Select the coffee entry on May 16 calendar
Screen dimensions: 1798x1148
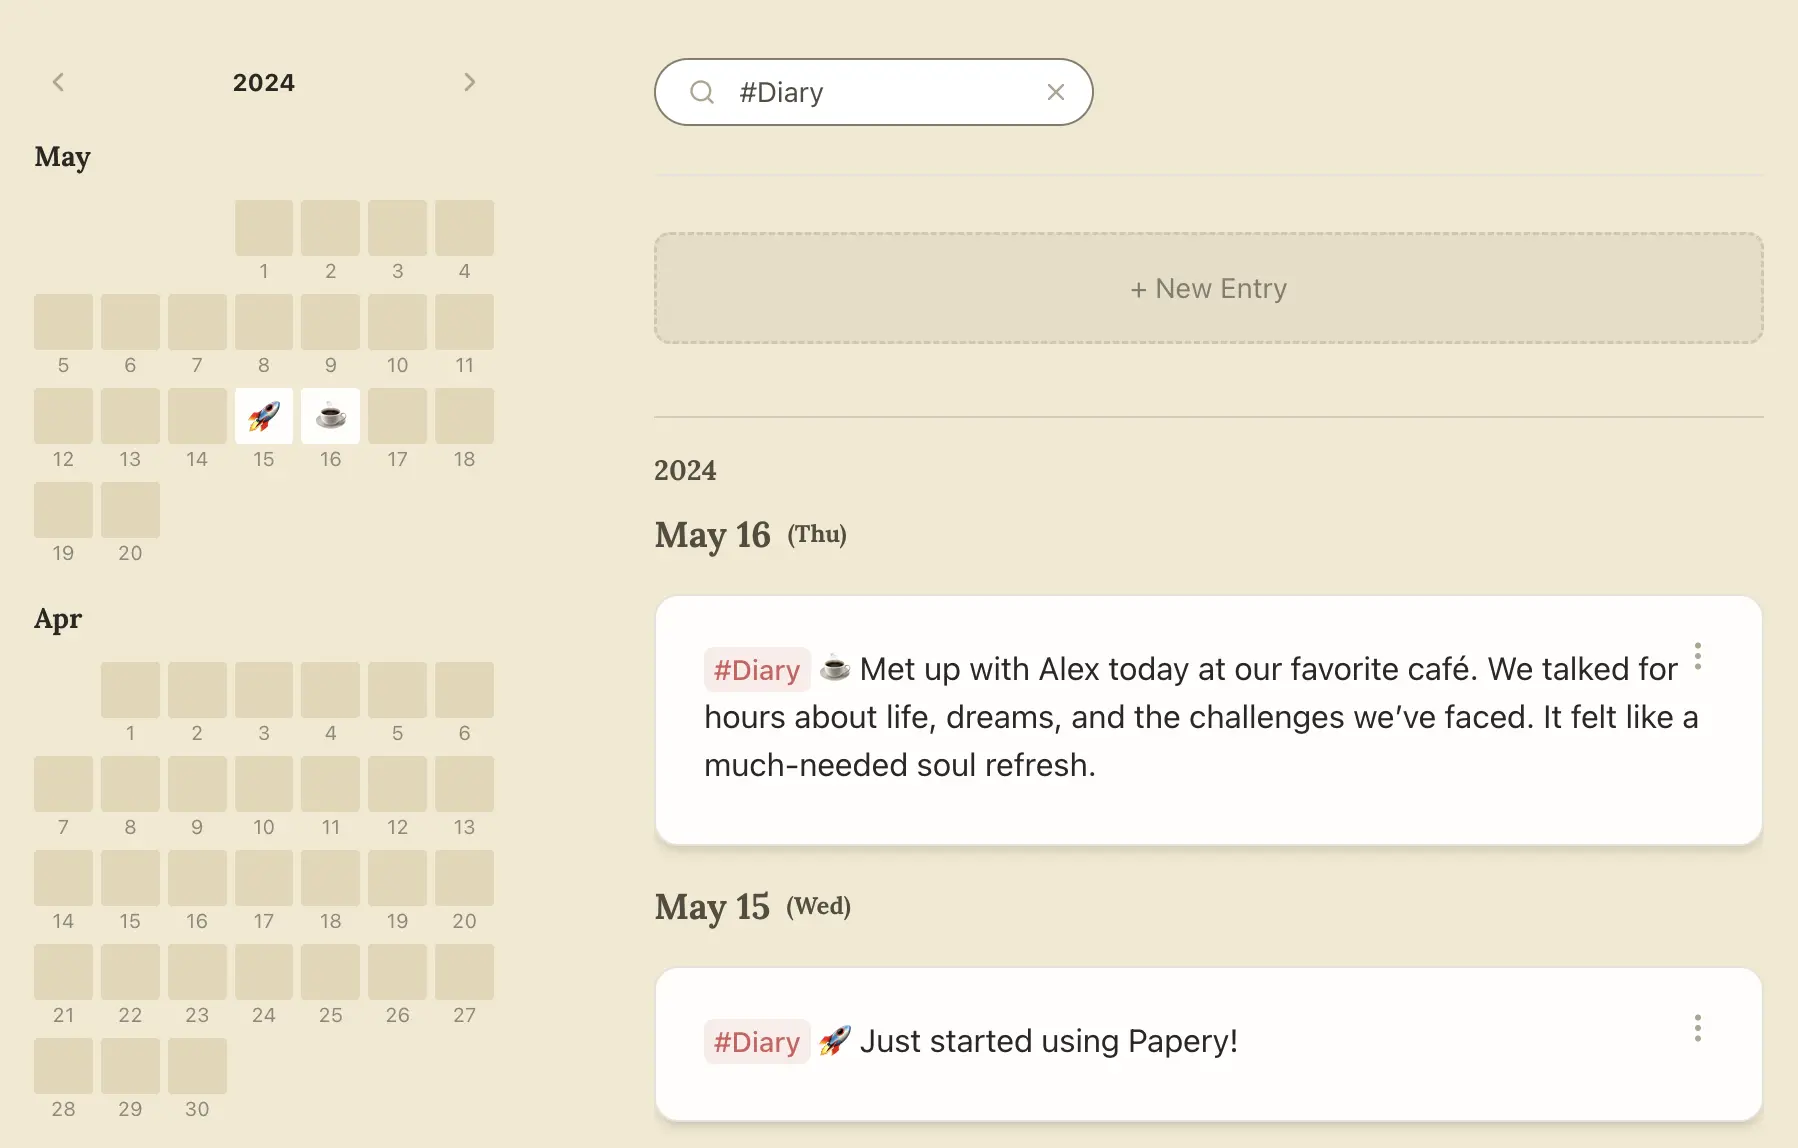coord(330,416)
